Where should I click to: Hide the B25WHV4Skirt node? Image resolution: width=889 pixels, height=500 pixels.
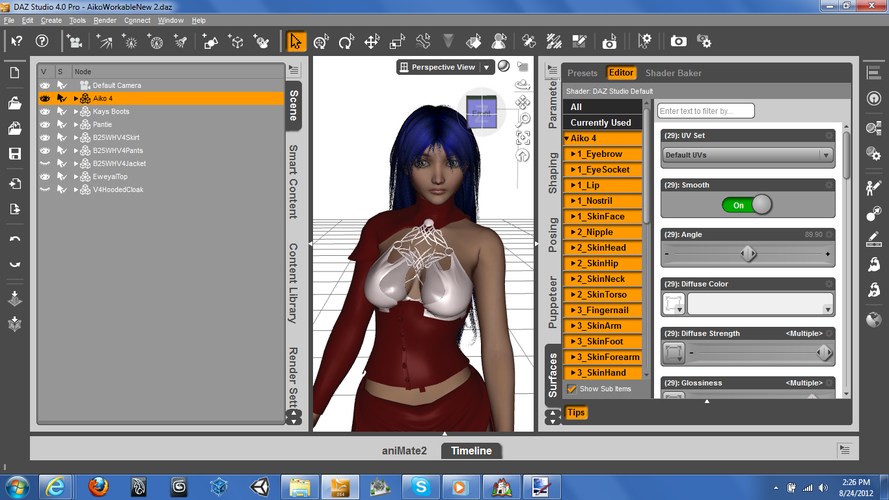coord(45,137)
